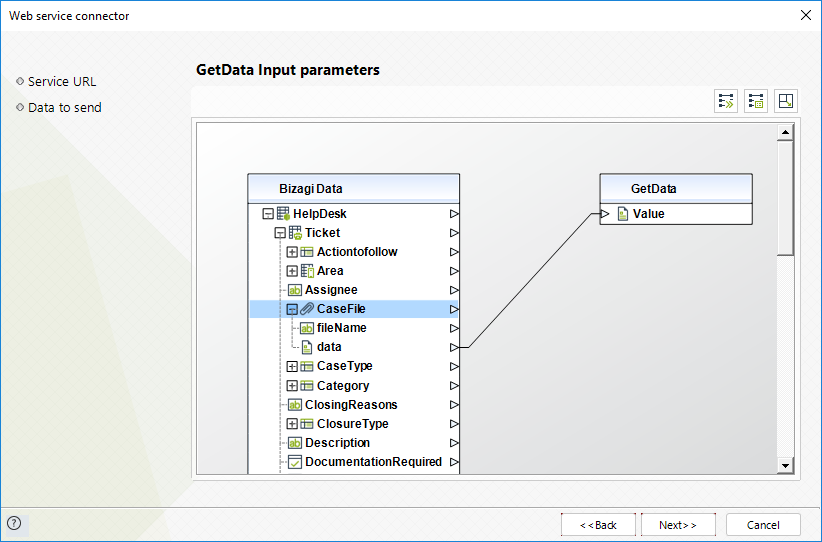Go to the Service URL step
This screenshot has width=822, height=542.
click(x=62, y=82)
